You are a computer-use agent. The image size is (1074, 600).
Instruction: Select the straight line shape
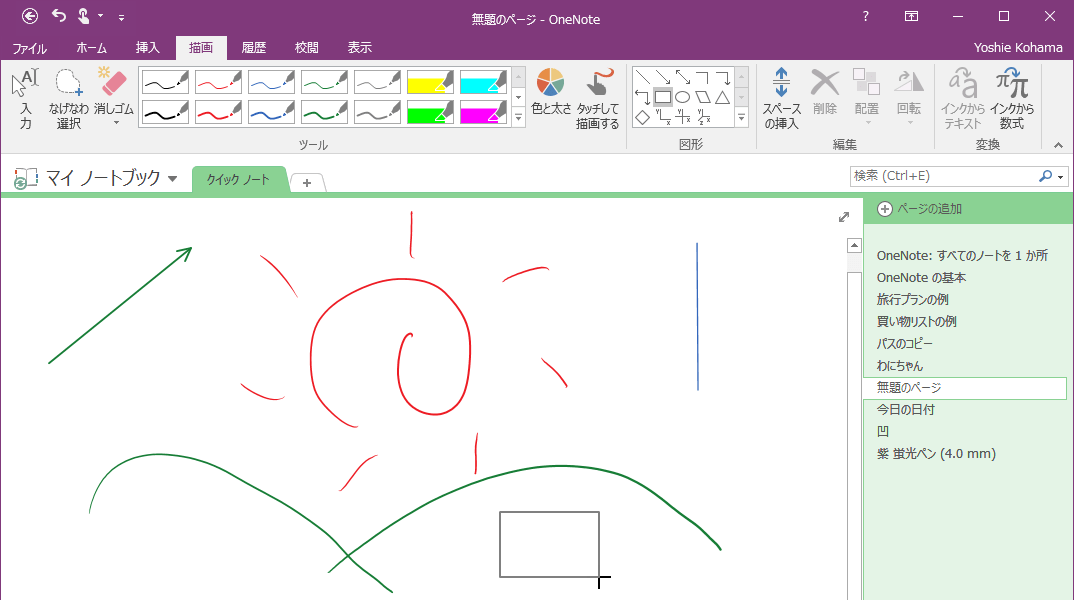pos(642,77)
